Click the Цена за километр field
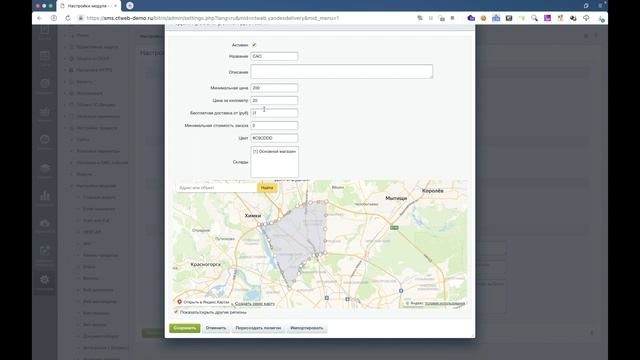Viewport: 640px width, 360px height. pos(274,100)
